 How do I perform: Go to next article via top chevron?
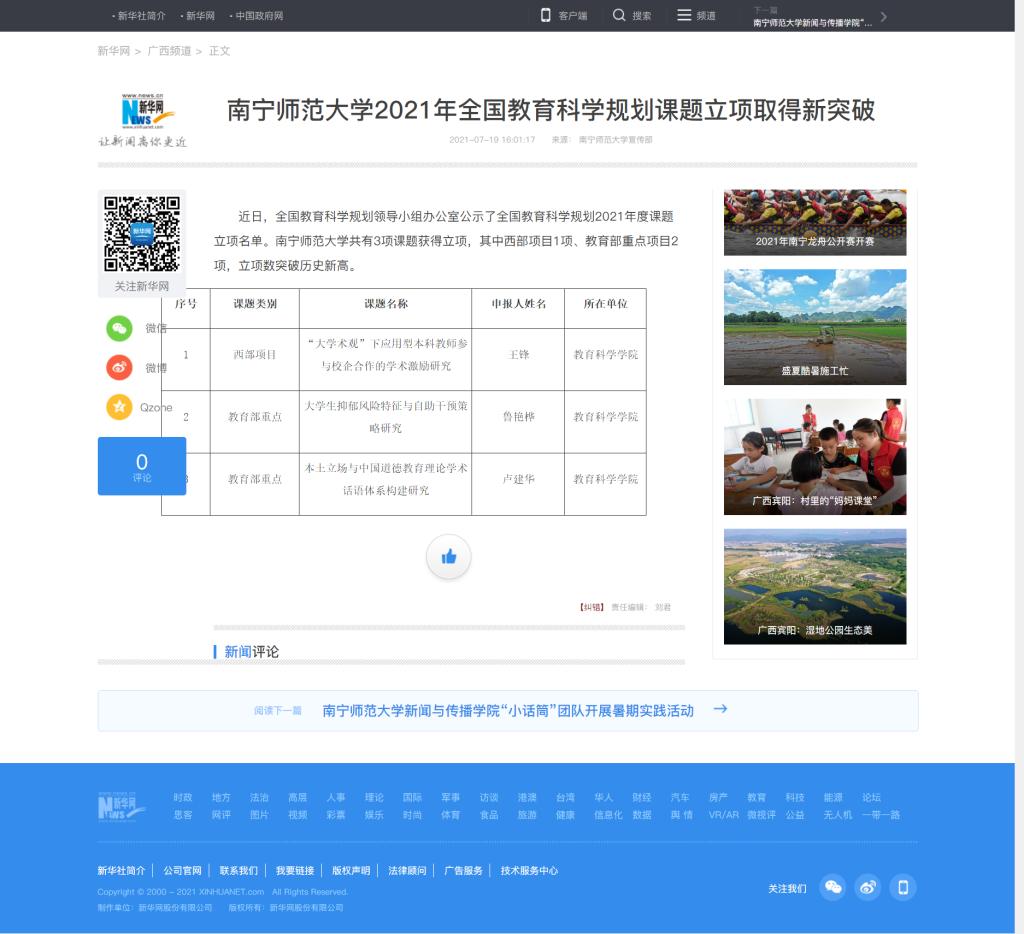[884, 17]
